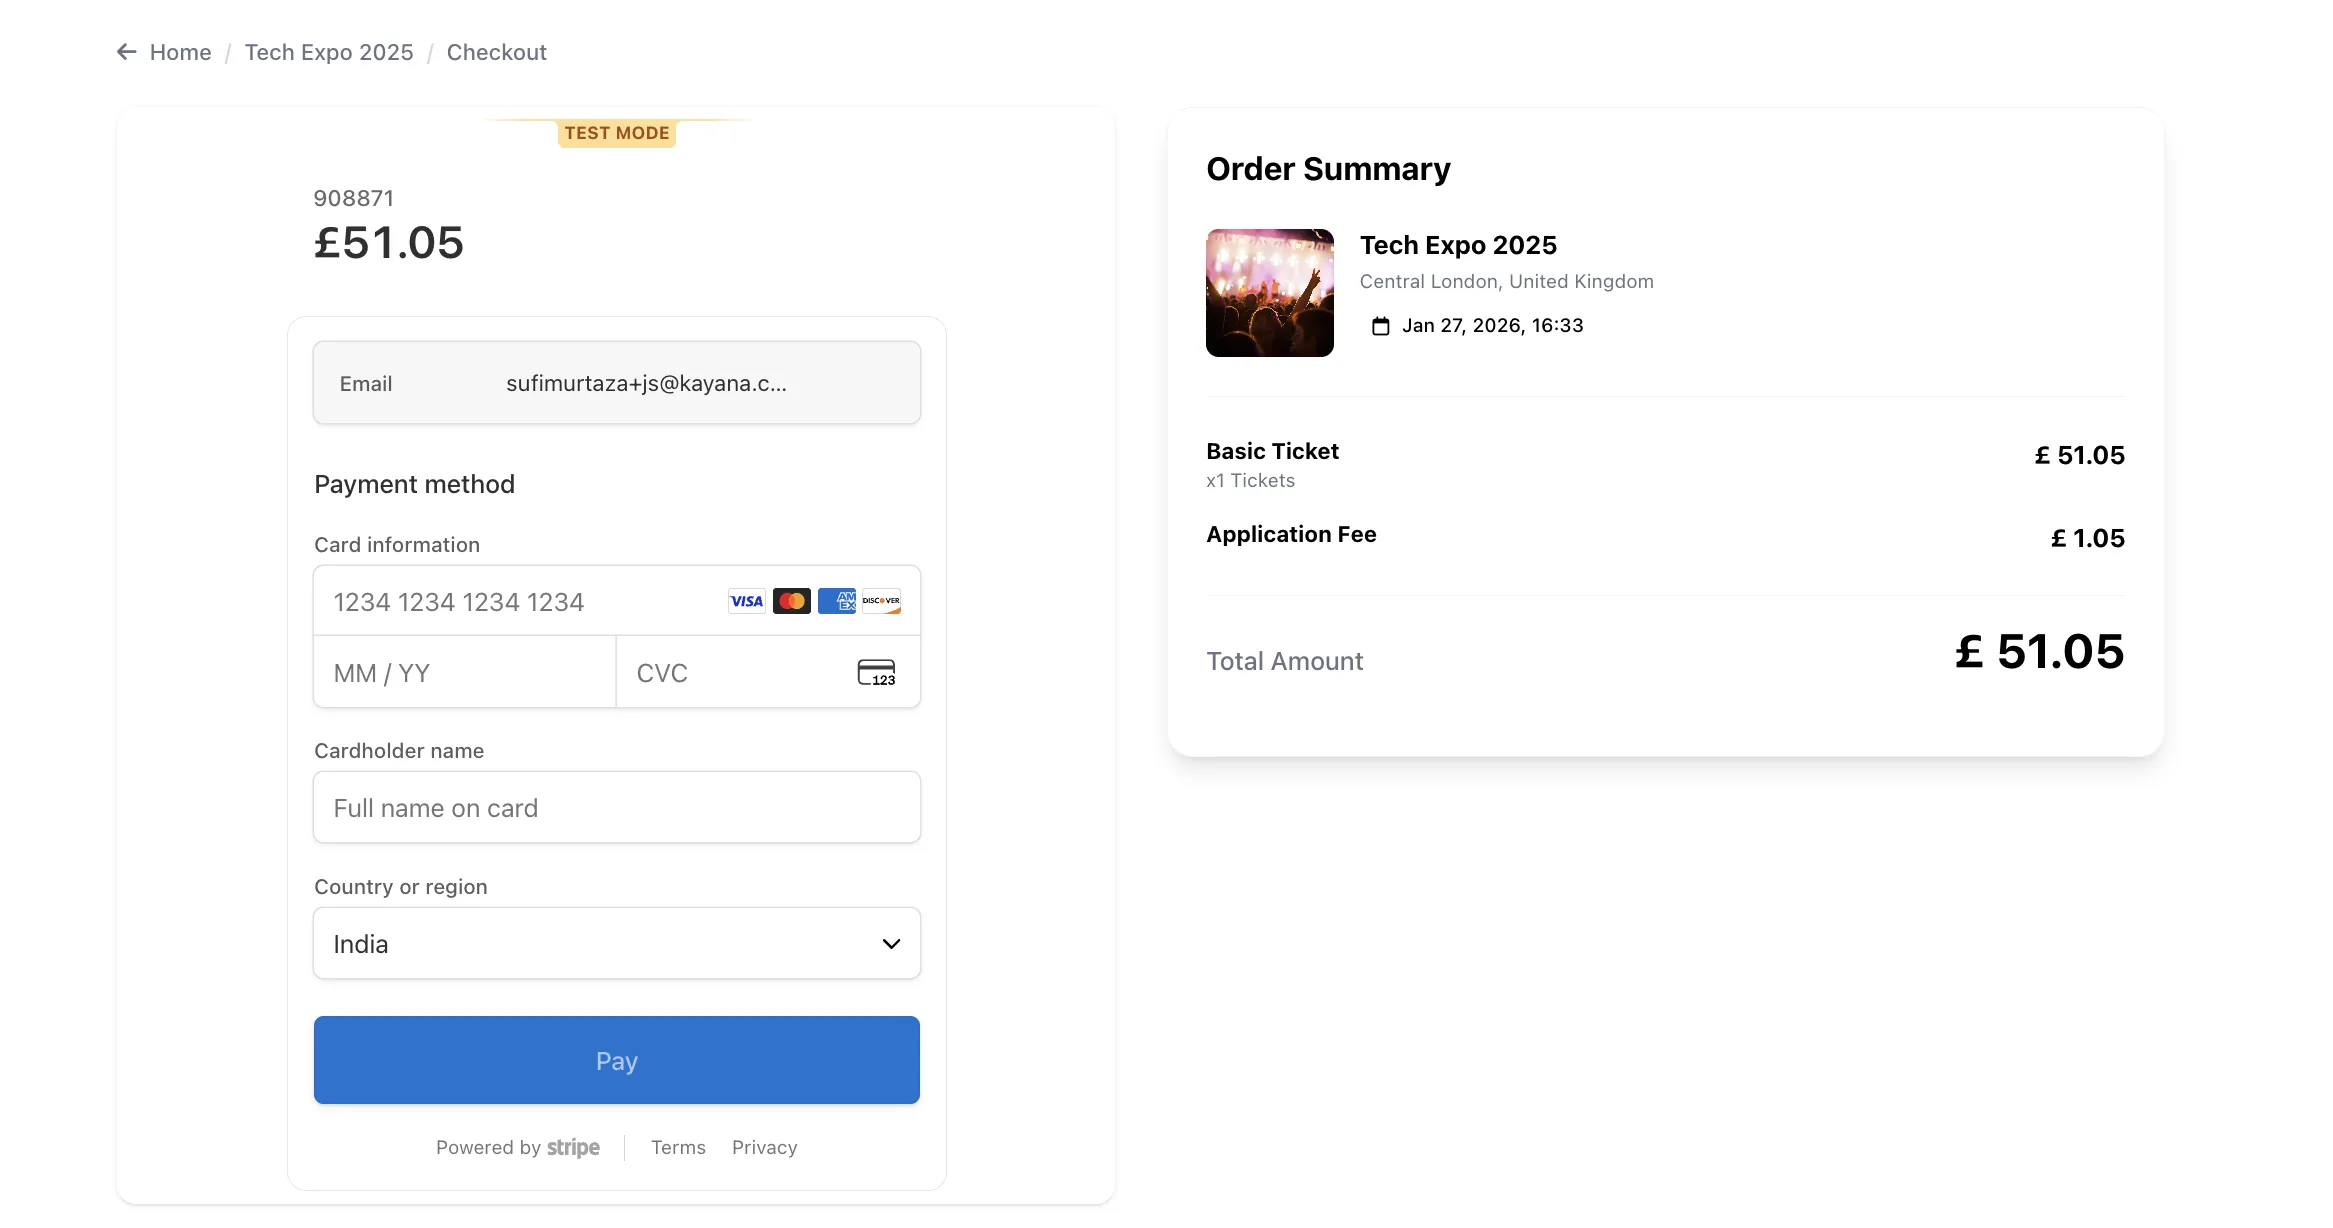2333x1228 pixels.
Task: Click the £ 1.05 fee amount
Action: [2088, 538]
